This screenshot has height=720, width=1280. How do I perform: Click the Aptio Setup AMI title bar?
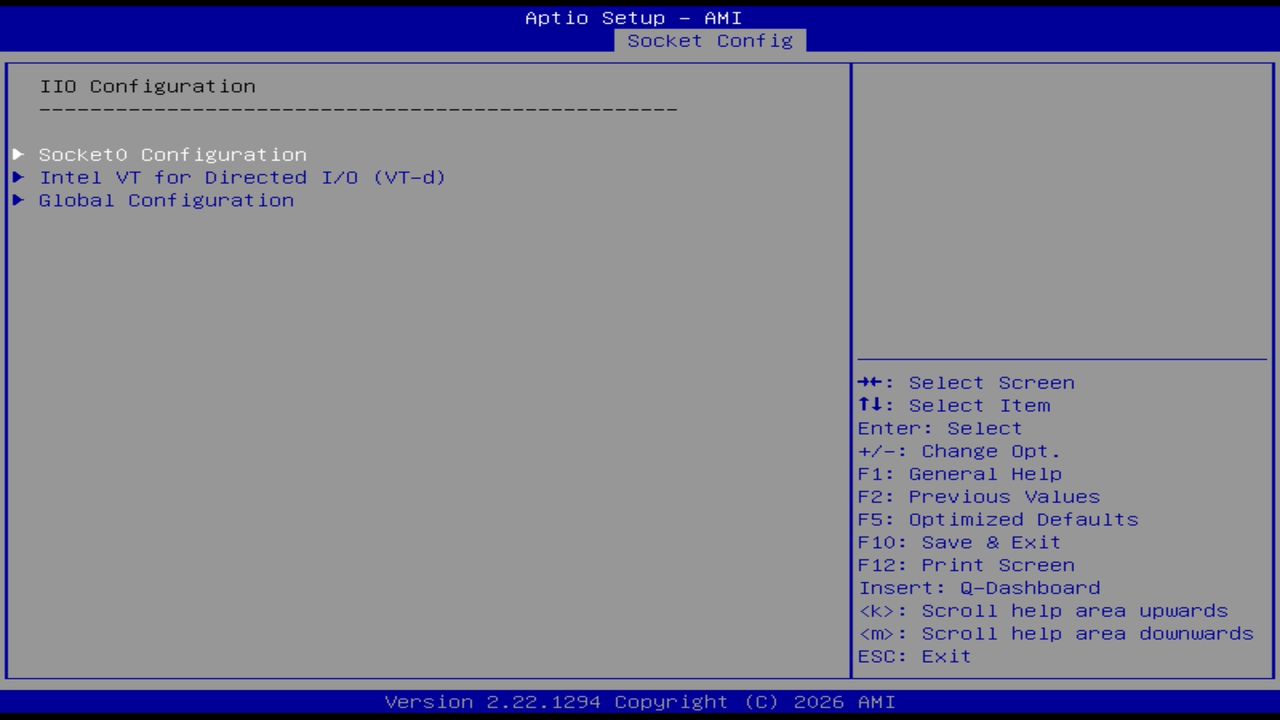634,17
